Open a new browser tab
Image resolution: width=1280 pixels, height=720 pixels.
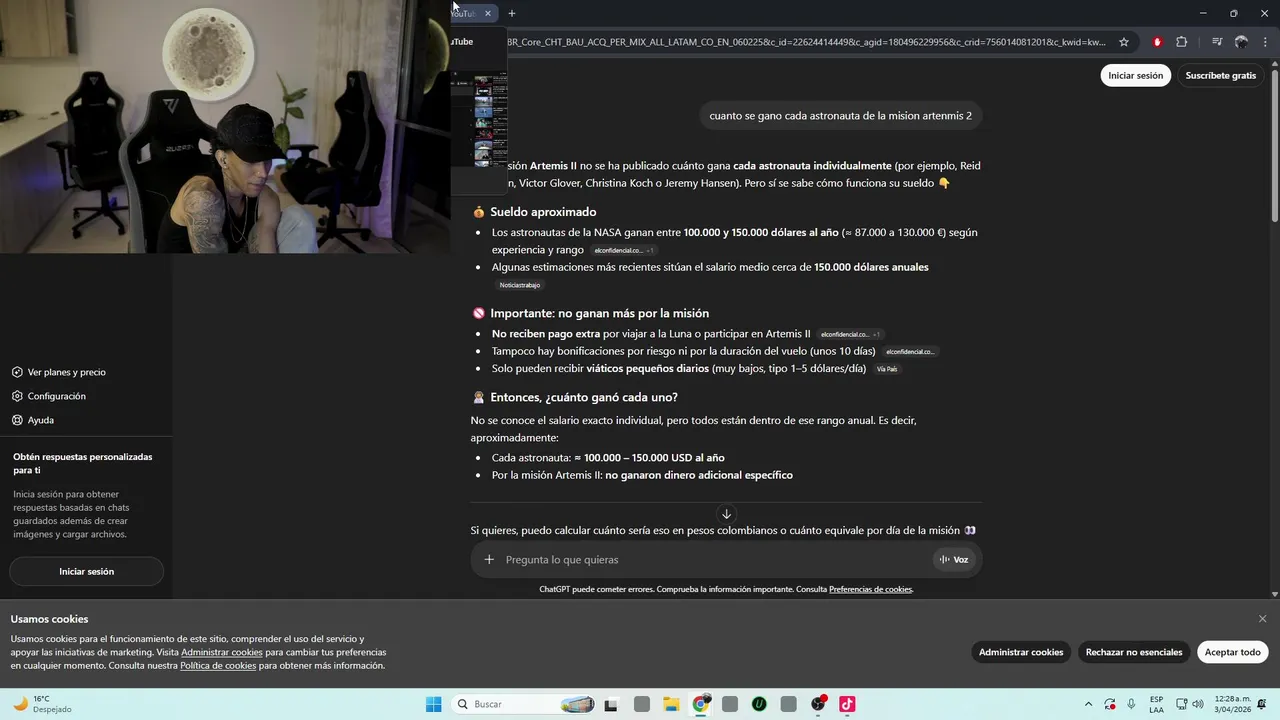coord(511,13)
